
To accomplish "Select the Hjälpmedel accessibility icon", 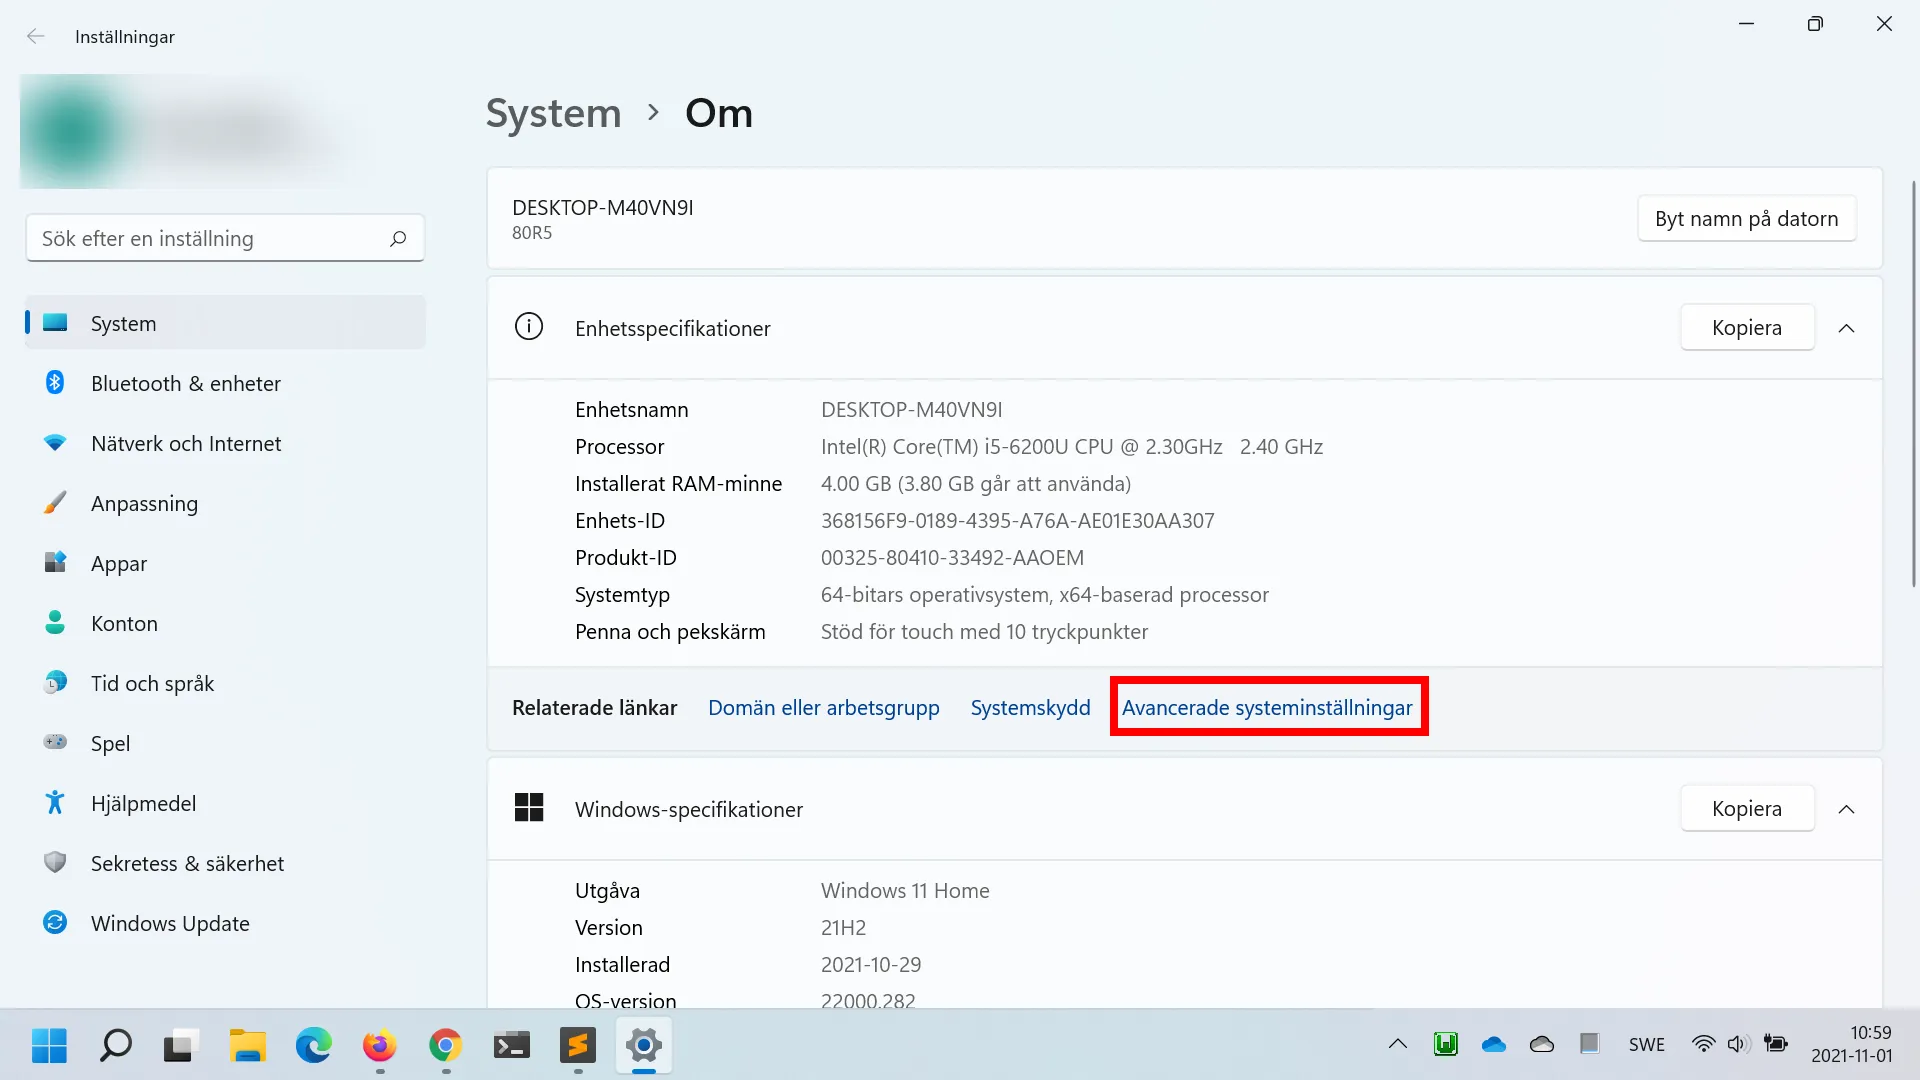I will 55,803.
